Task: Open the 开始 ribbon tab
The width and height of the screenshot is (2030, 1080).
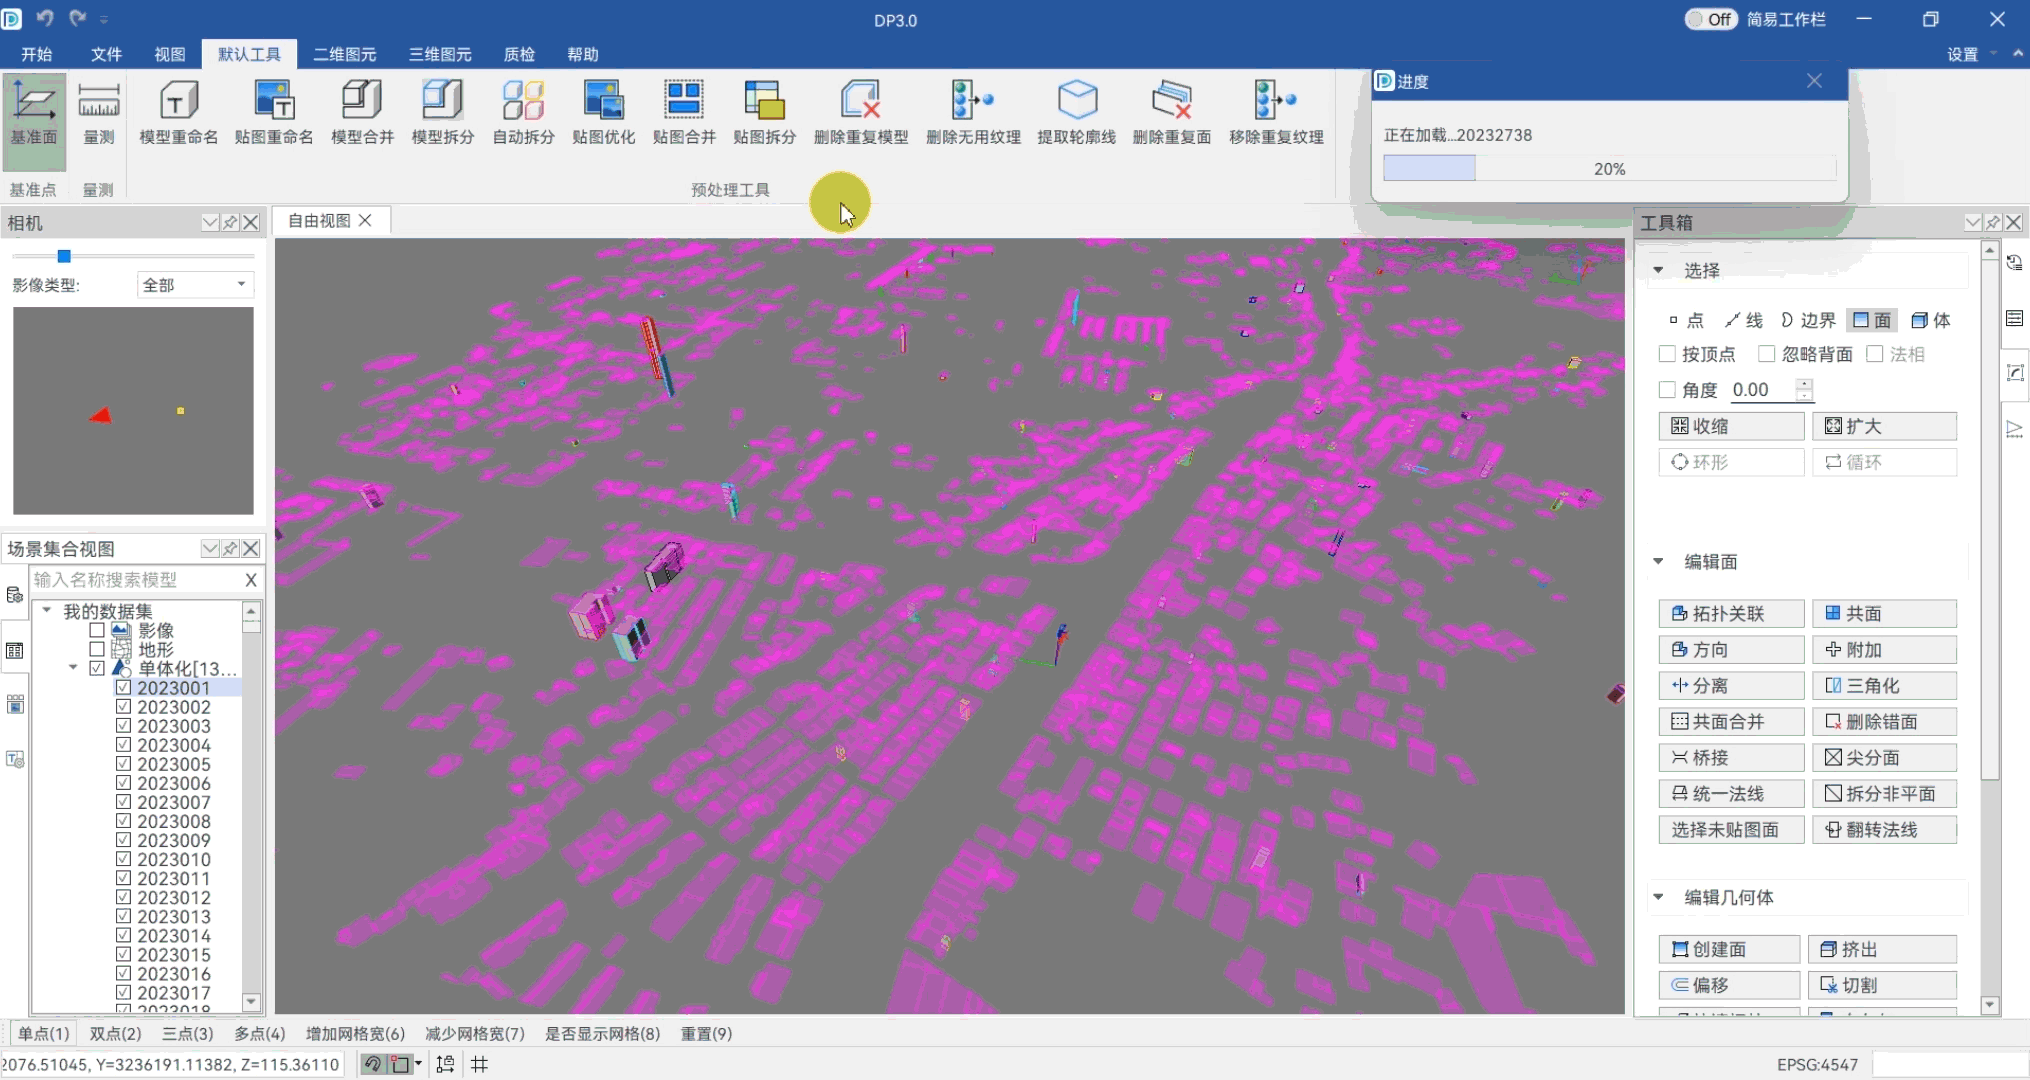Action: (37, 54)
